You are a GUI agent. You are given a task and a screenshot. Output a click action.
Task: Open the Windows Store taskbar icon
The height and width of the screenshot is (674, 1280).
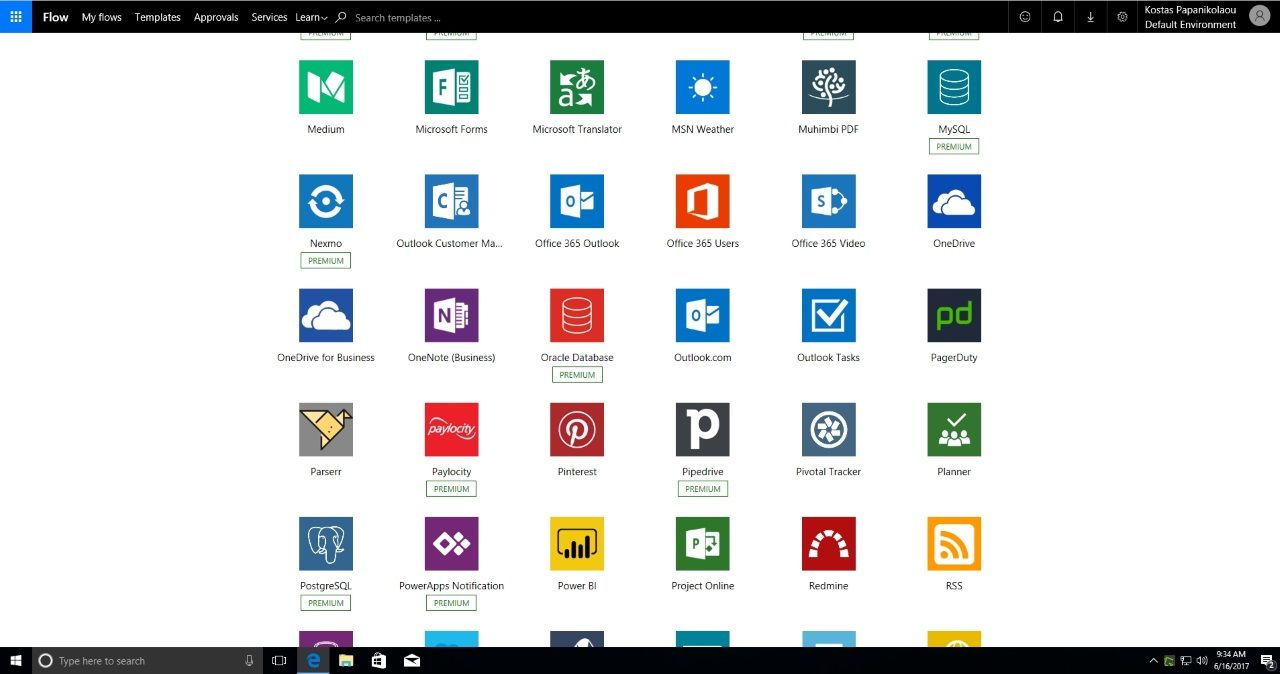coord(378,660)
